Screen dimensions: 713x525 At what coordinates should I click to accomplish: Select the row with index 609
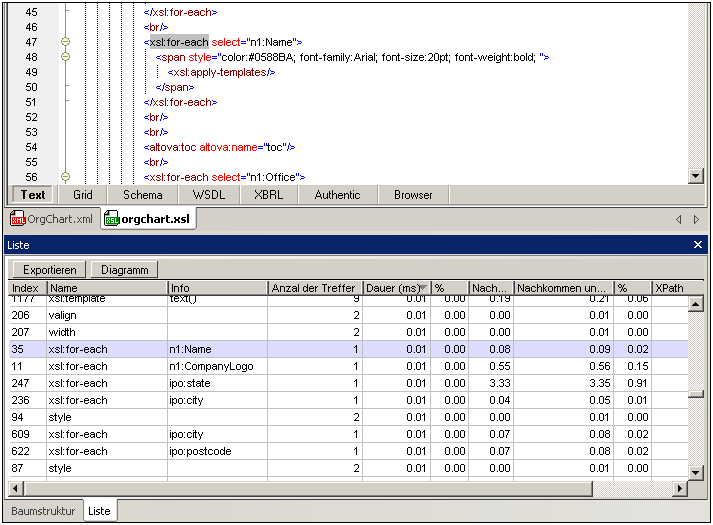pos(348,434)
